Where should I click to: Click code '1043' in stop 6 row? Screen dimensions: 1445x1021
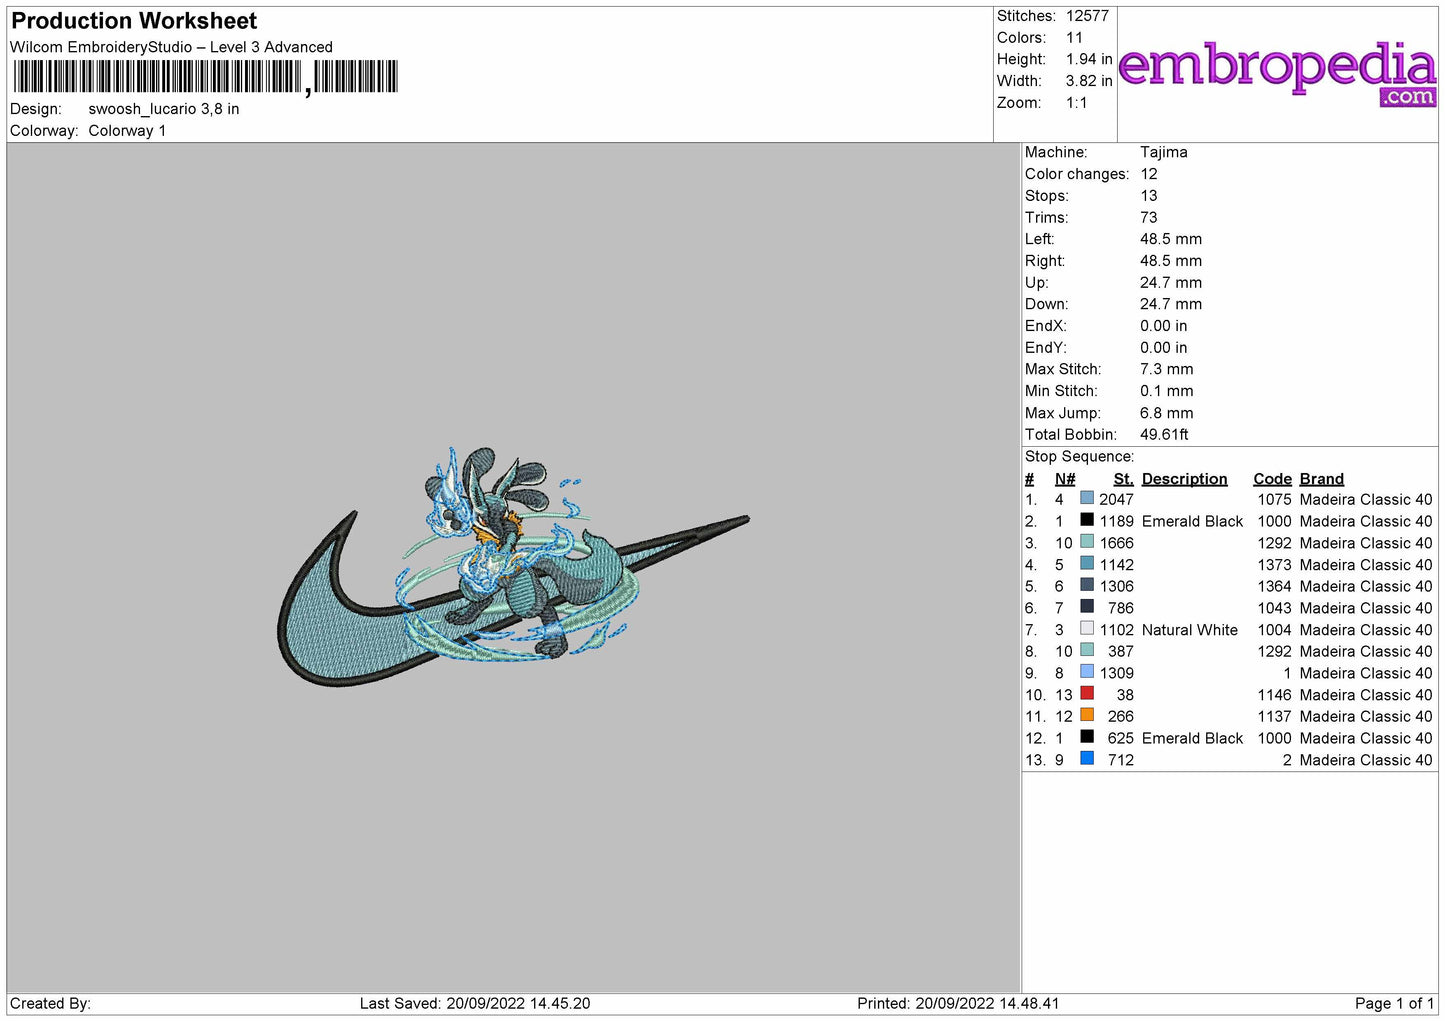(x=1275, y=608)
